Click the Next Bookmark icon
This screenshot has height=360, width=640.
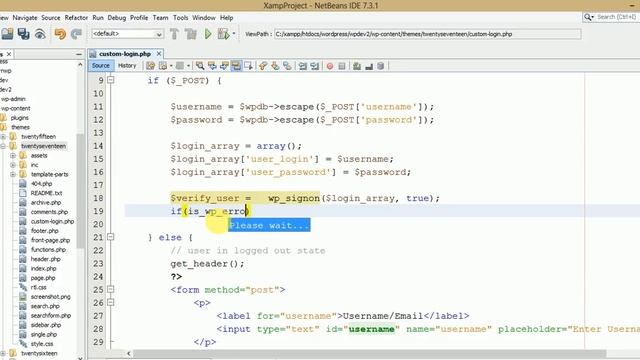click(x=275, y=66)
